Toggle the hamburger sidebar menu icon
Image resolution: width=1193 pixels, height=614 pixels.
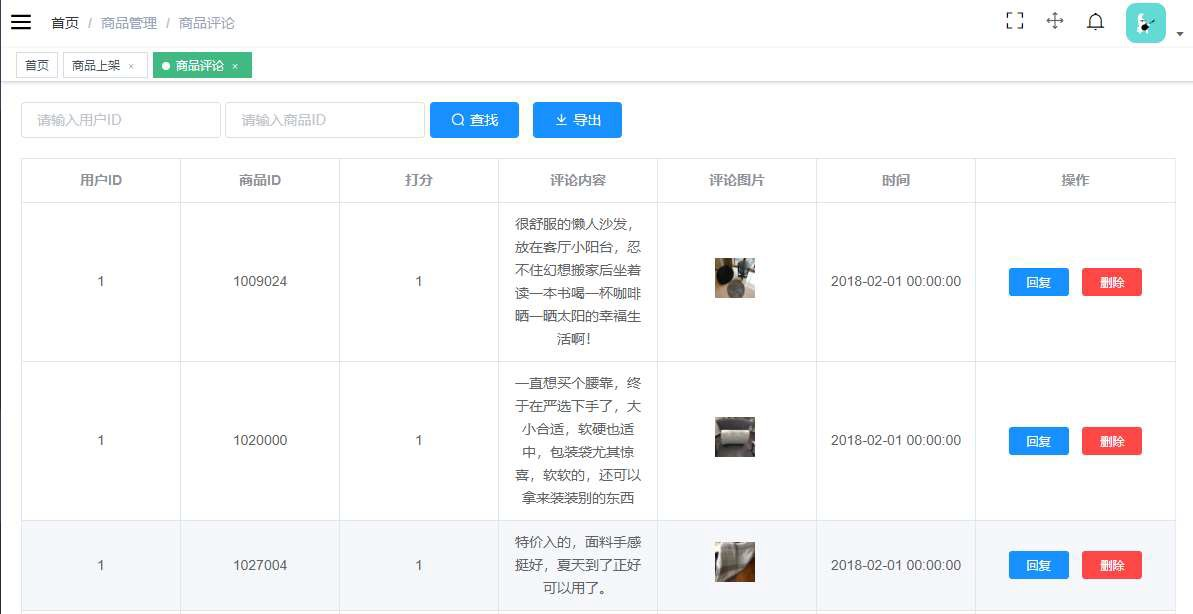click(x=21, y=22)
